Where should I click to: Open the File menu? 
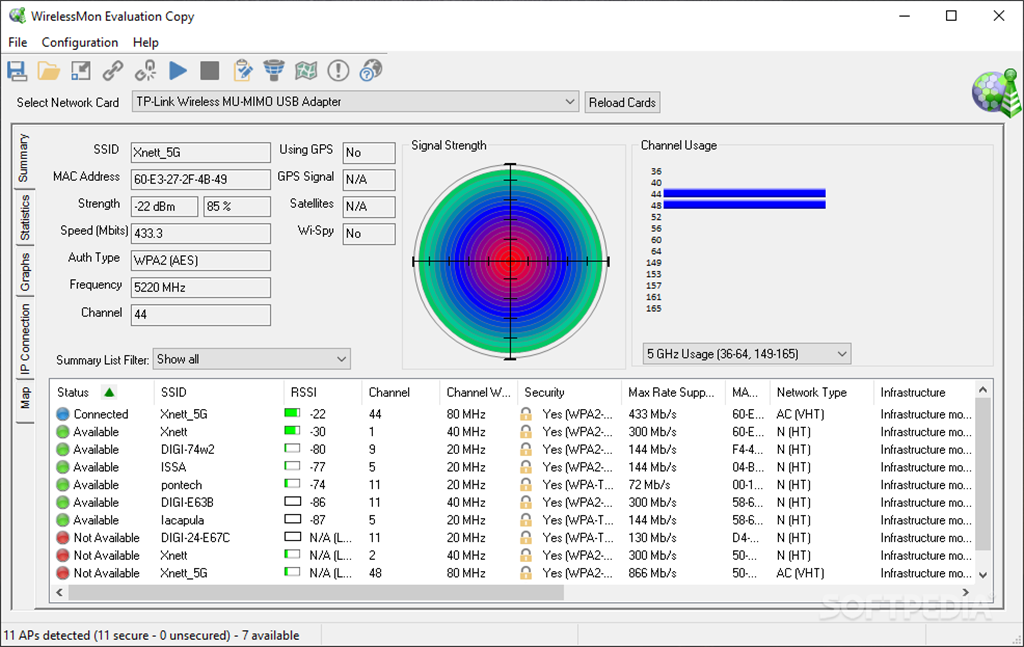[x=18, y=42]
